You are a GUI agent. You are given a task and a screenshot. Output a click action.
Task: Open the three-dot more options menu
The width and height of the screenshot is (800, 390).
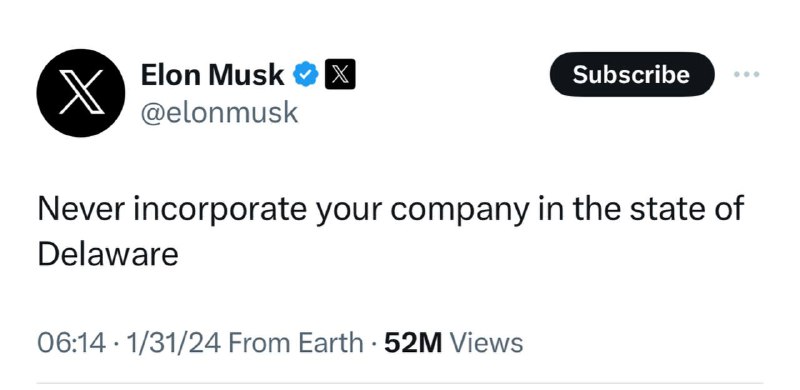(747, 75)
